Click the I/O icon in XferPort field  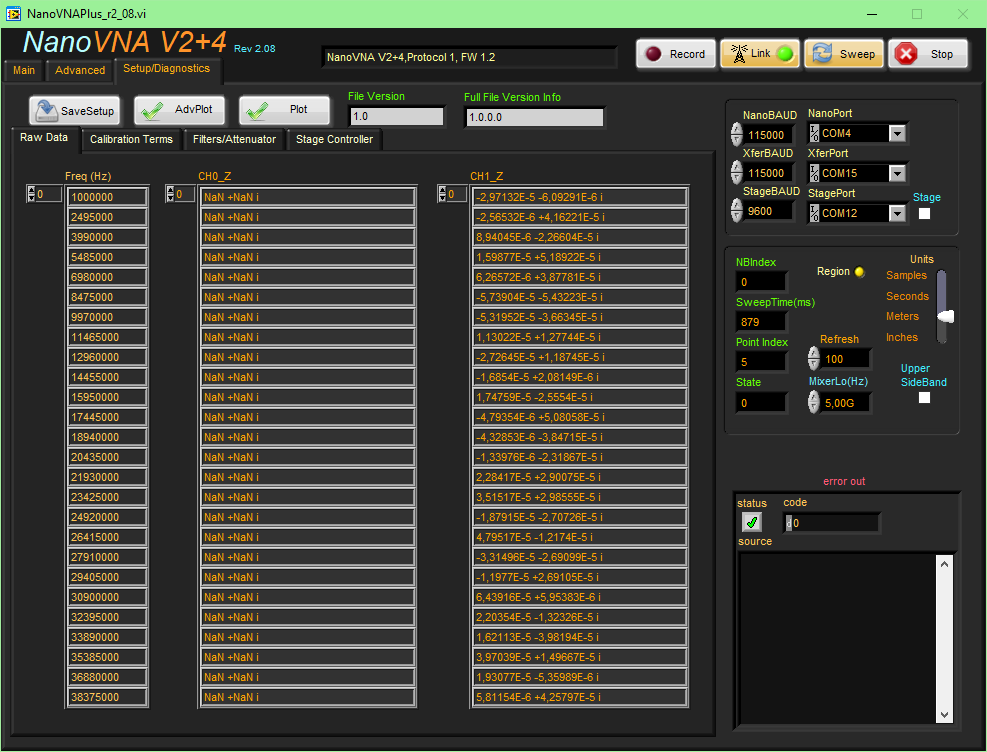coord(815,173)
